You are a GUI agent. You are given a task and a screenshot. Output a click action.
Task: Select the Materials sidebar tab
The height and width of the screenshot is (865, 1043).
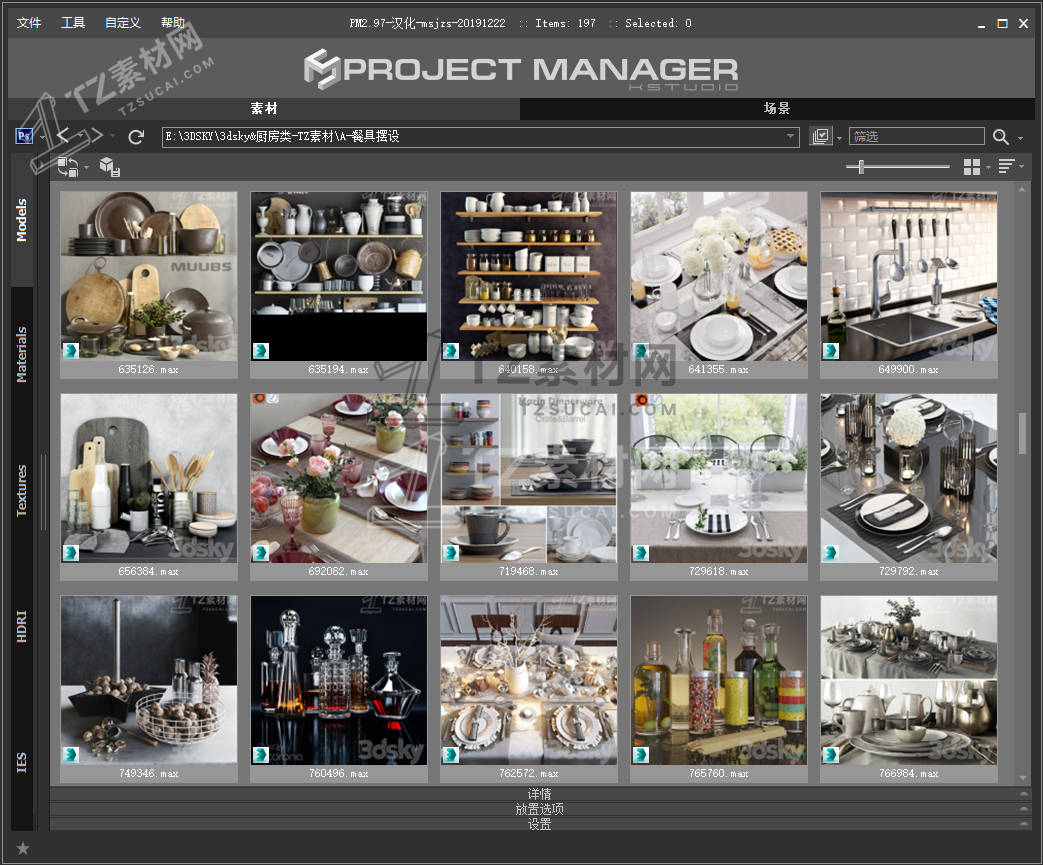click(21, 355)
